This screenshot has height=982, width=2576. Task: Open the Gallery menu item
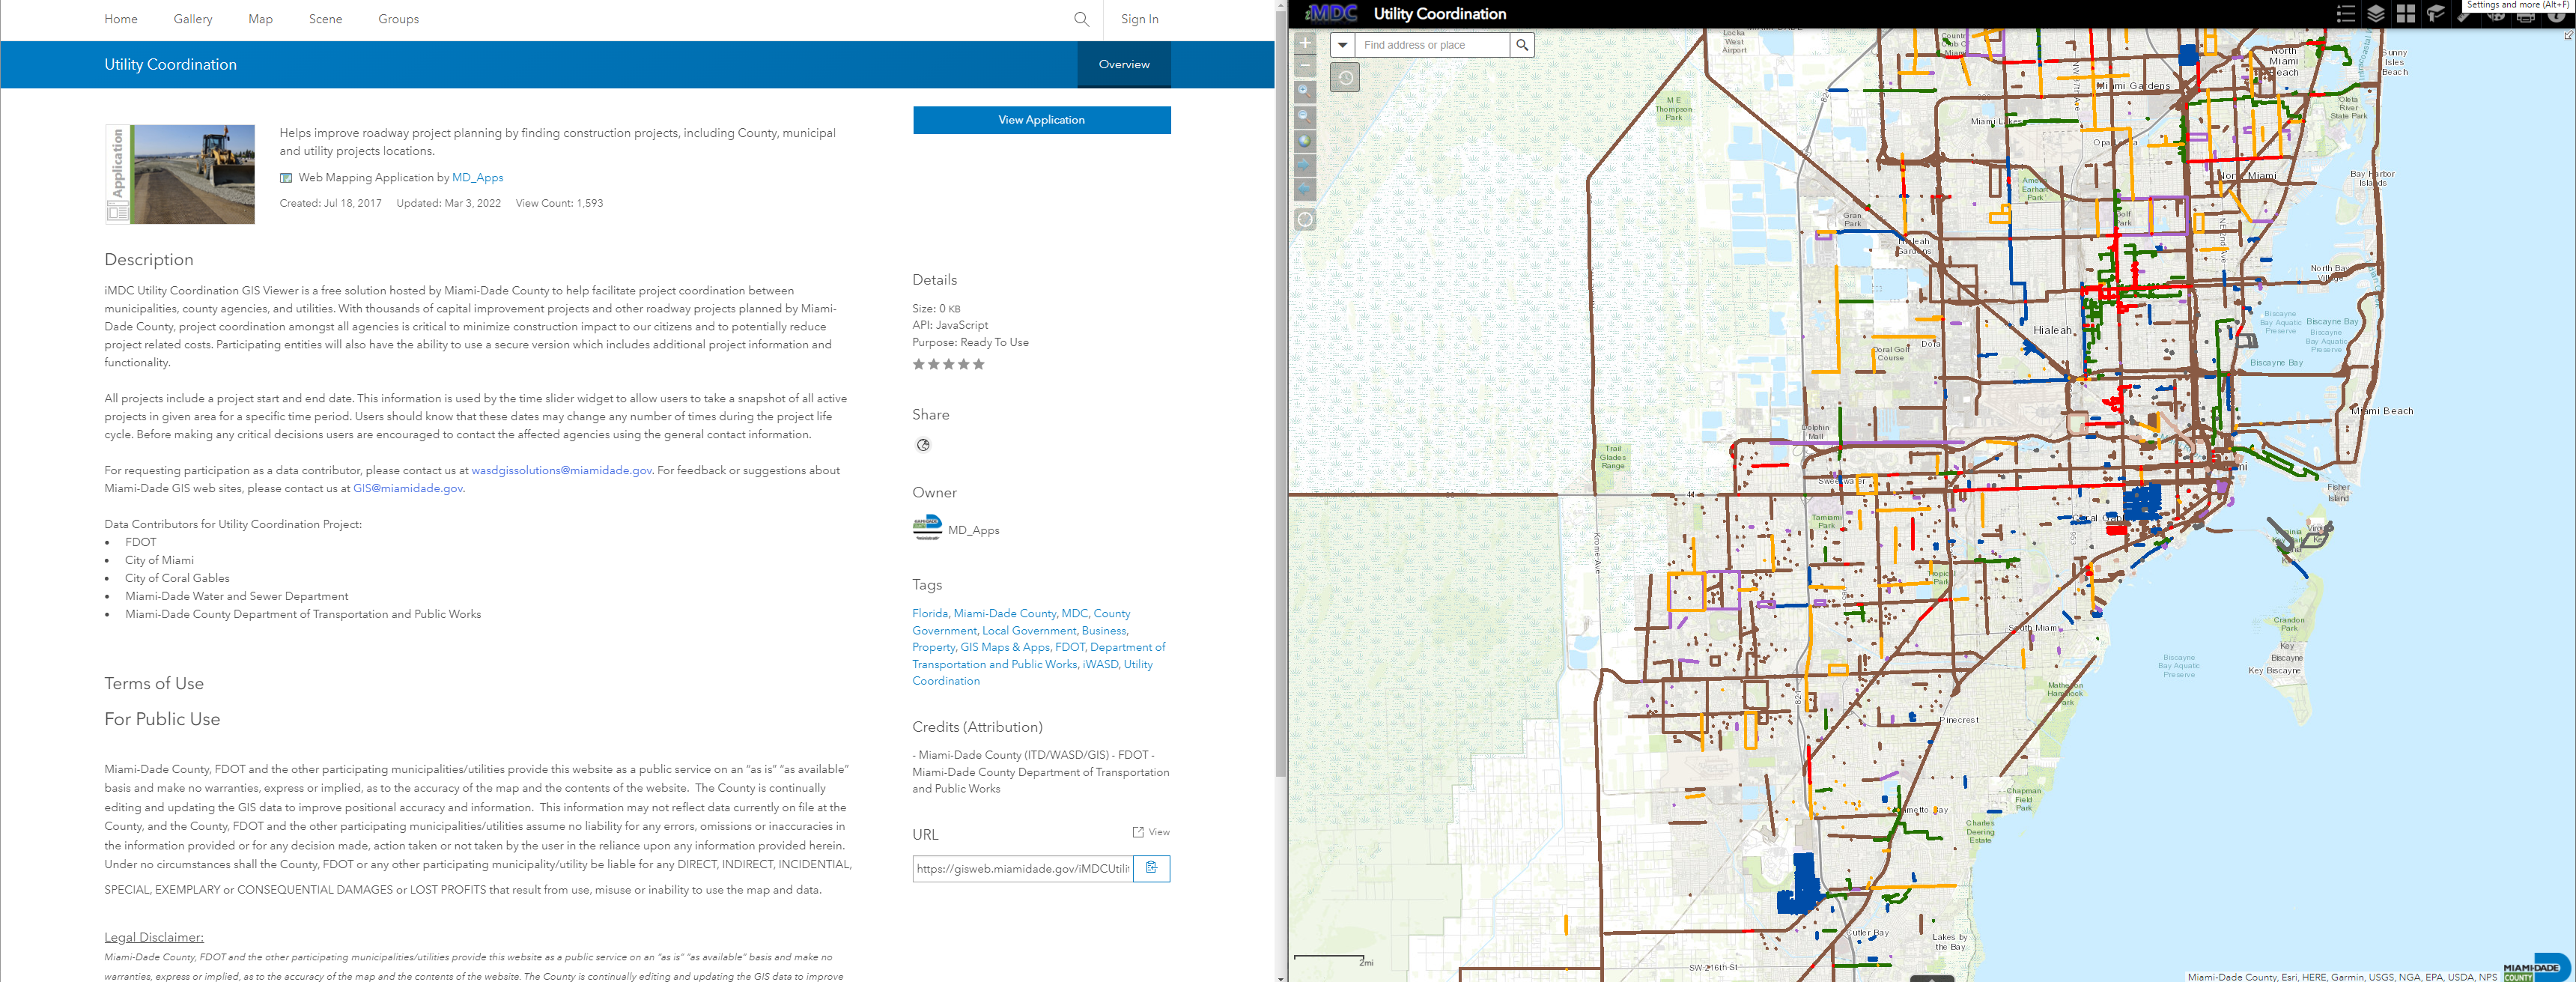pyautogui.click(x=192, y=19)
